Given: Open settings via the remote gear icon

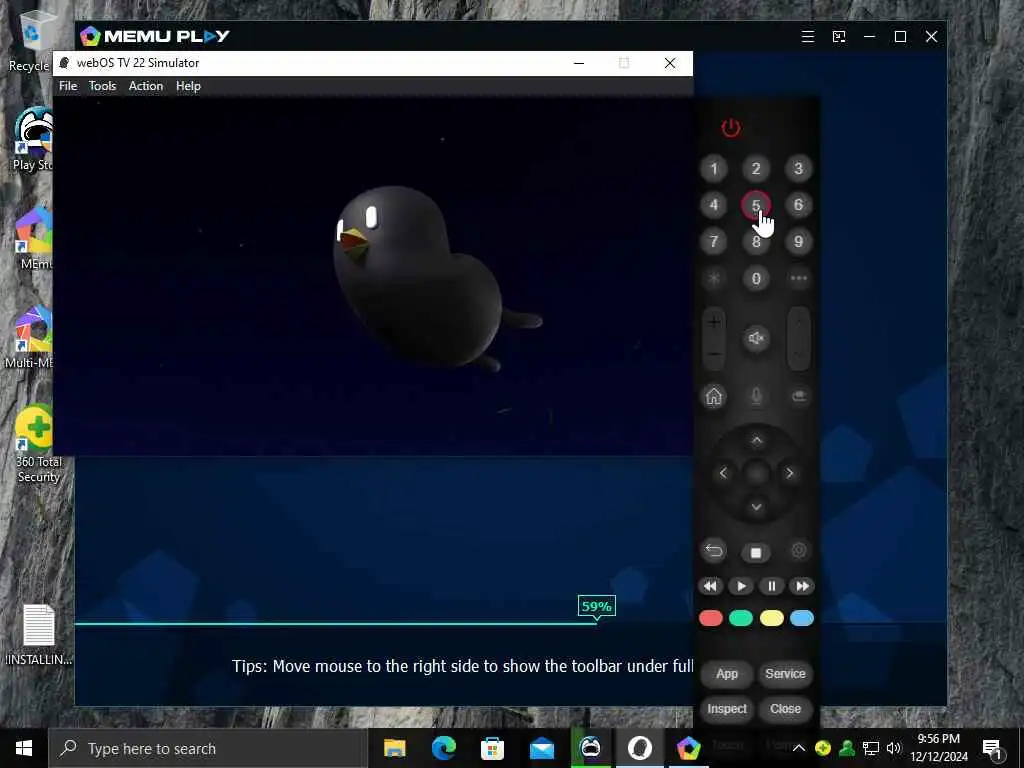Looking at the screenshot, I should (799, 551).
